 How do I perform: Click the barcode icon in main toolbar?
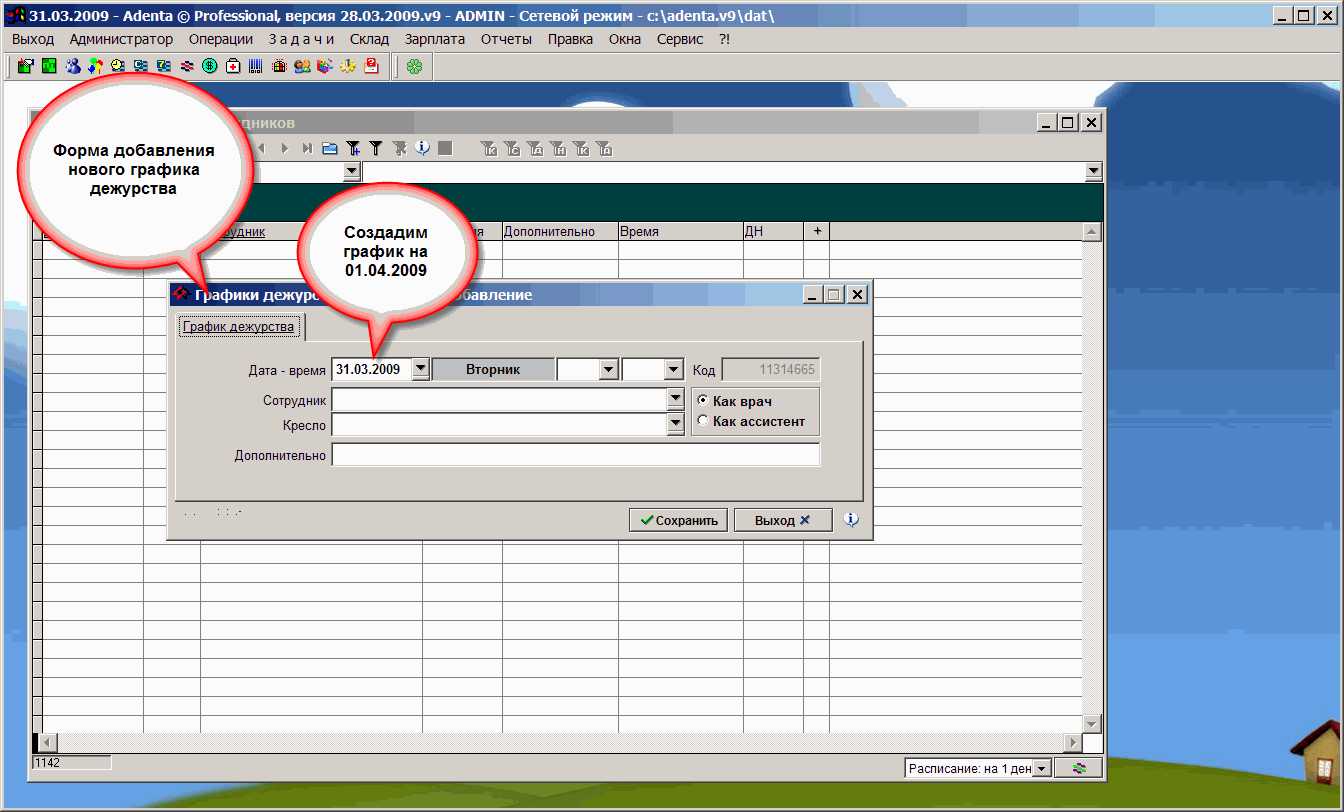point(256,66)
